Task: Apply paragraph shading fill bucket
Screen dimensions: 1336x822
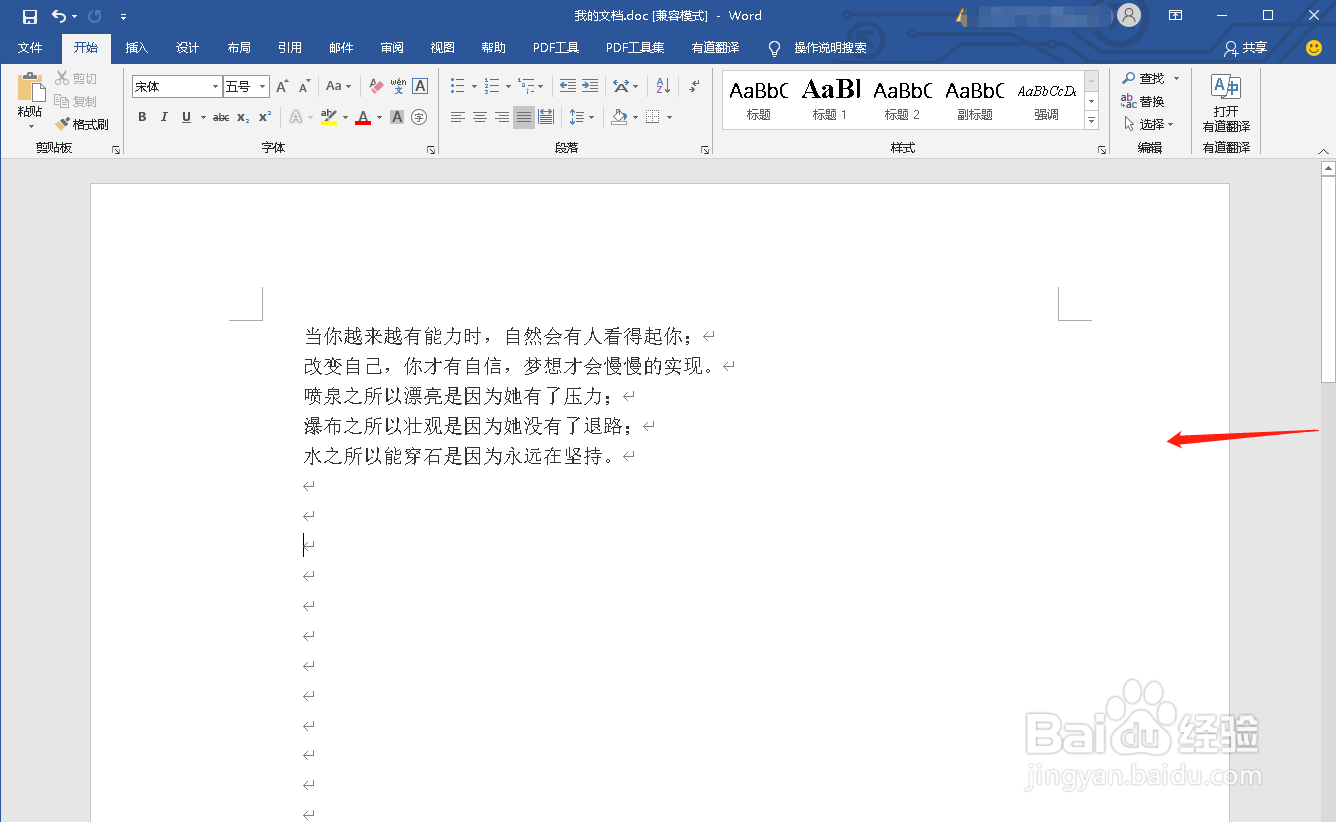Action: coord(619,117)
